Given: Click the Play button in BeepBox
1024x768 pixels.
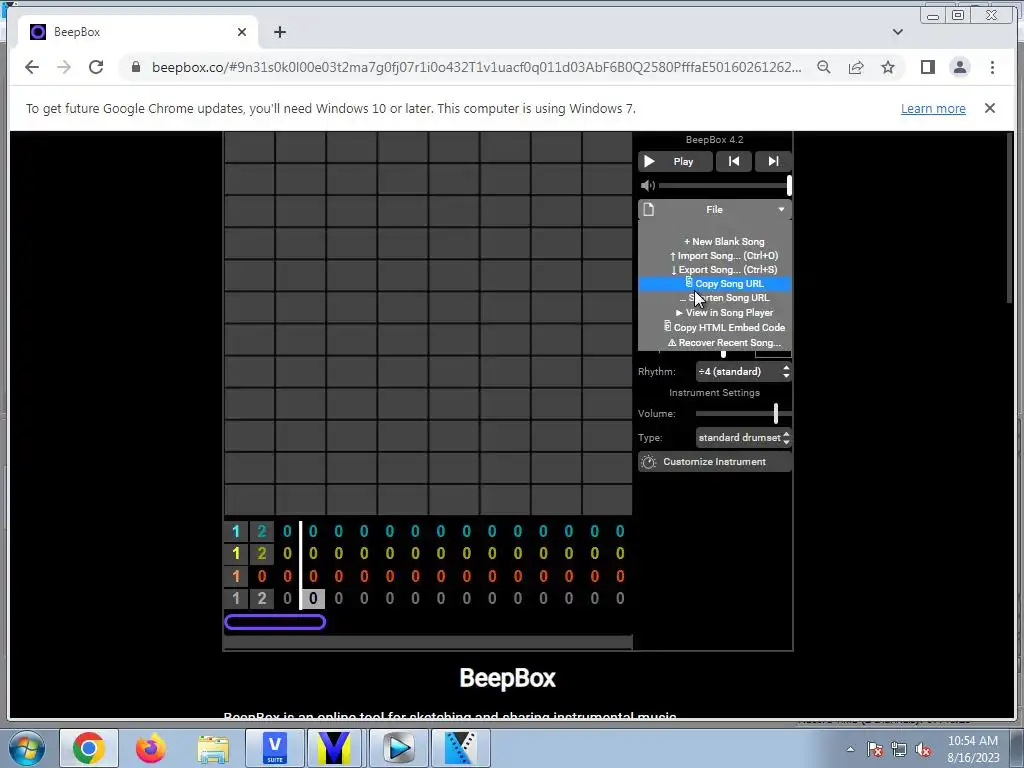Looking at the screenshot, I should pos(675,161).
